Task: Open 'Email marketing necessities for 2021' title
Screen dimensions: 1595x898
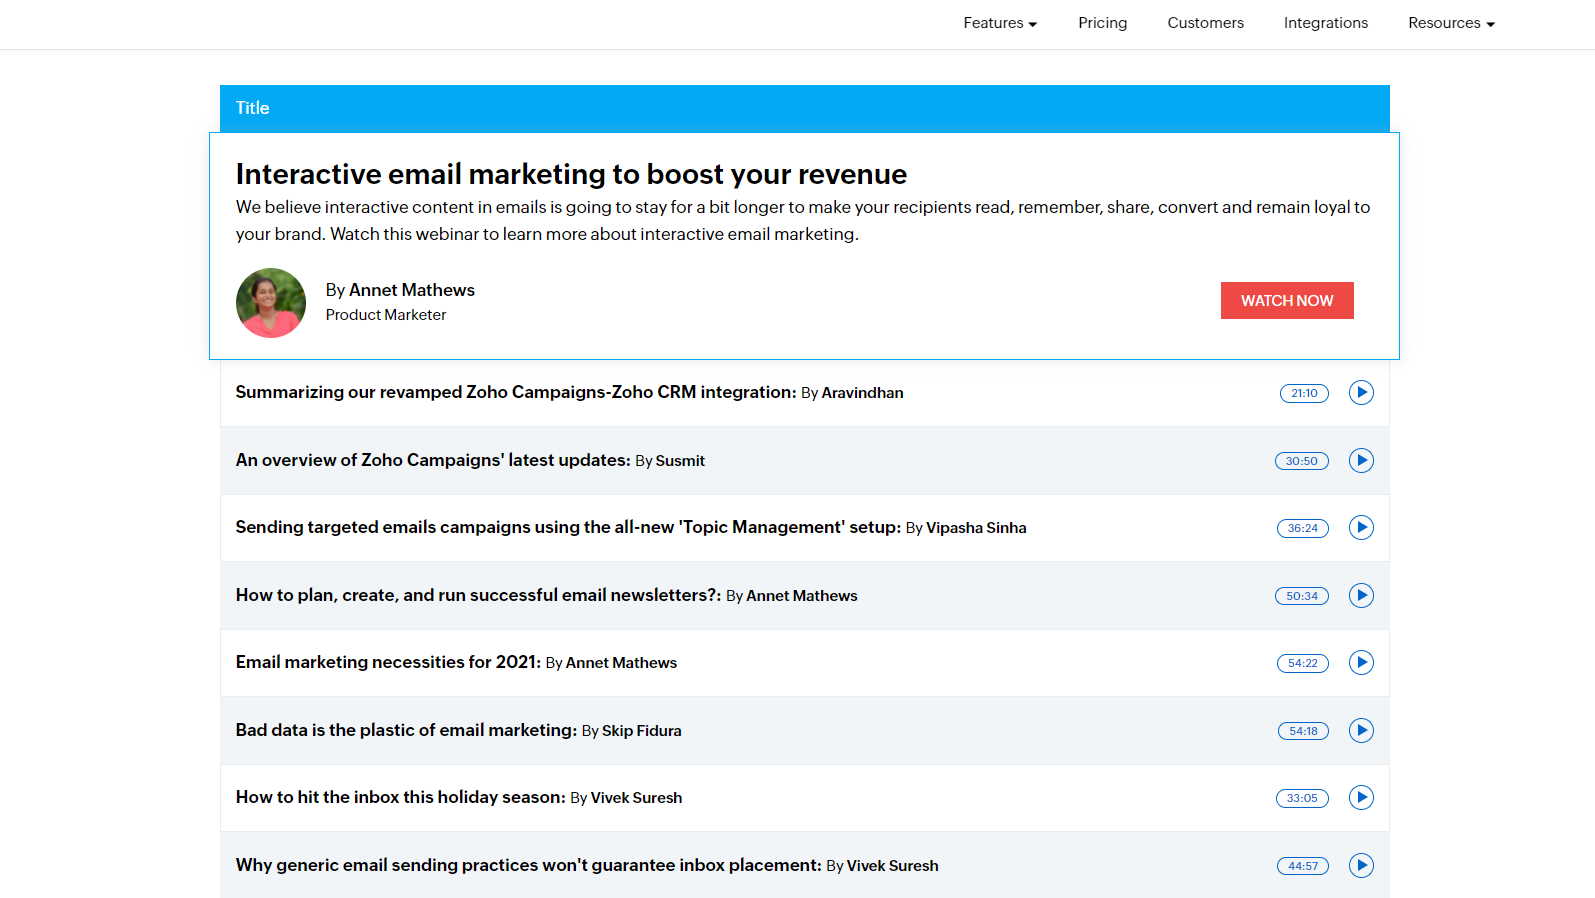Action: coord(388,662)
